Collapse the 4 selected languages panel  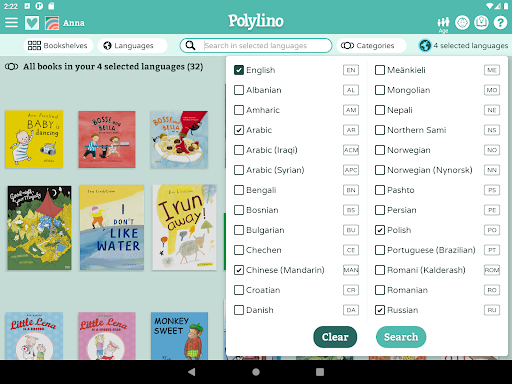click(x=463, y=45)
